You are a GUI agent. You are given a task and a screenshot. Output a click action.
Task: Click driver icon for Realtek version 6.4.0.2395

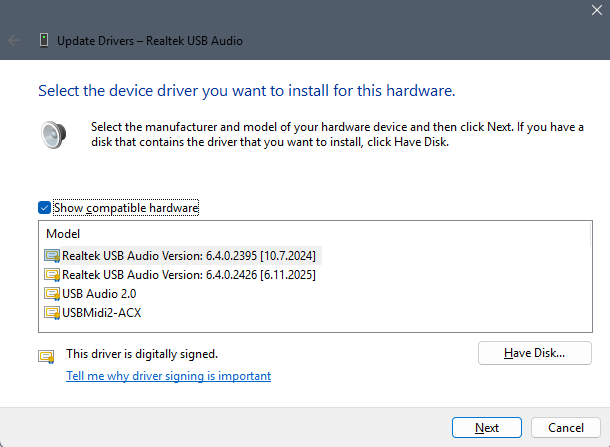[52, 256]
